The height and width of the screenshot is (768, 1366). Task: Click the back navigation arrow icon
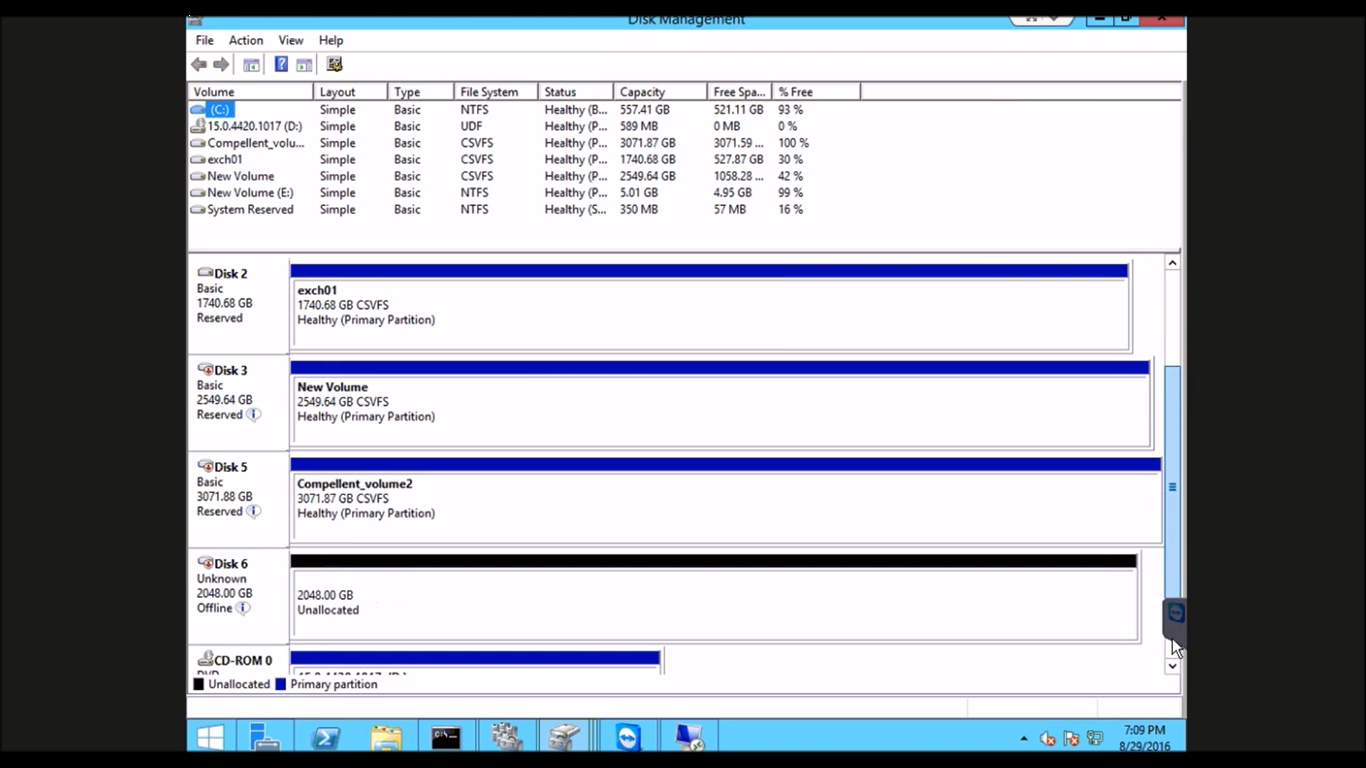point(198,64)
